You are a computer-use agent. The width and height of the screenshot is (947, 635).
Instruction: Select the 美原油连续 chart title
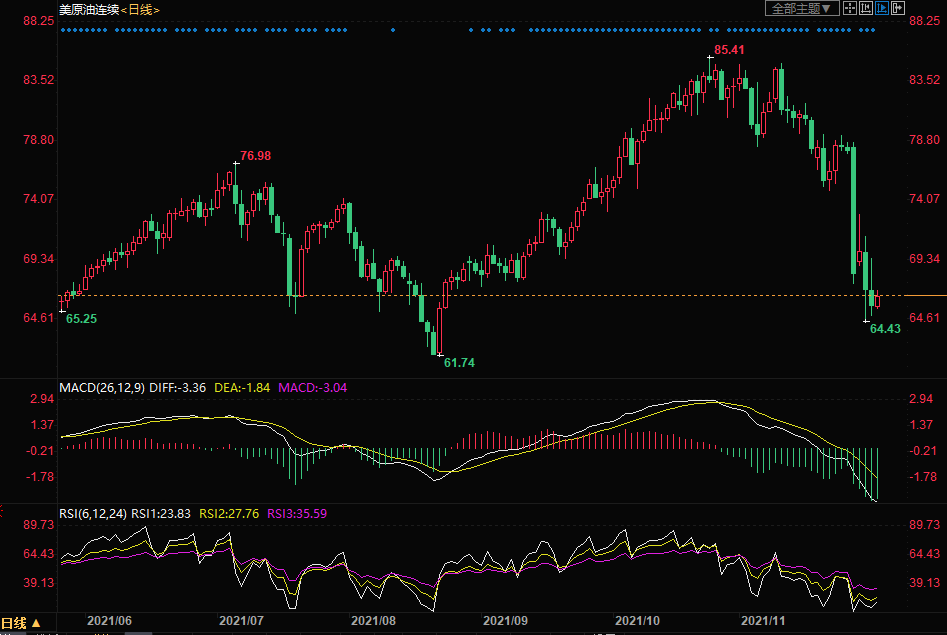point(89,9)
